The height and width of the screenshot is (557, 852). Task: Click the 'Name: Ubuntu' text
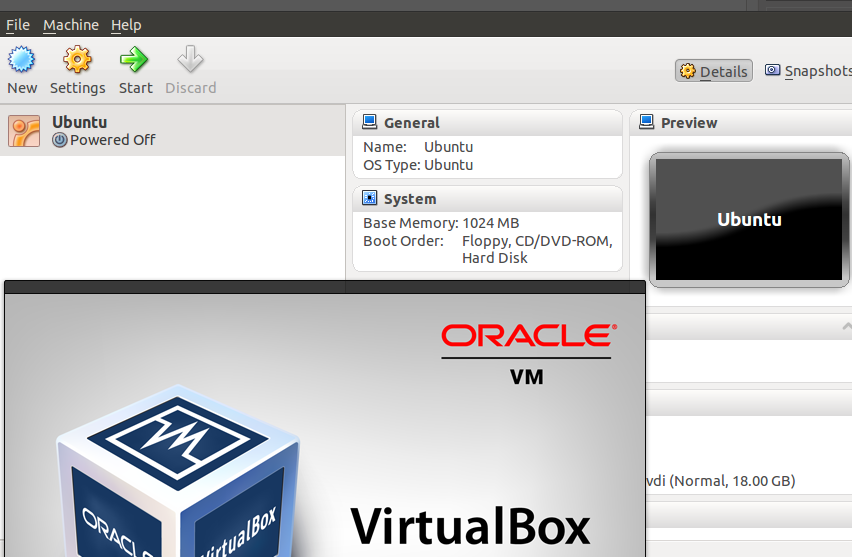pos(418,147)
